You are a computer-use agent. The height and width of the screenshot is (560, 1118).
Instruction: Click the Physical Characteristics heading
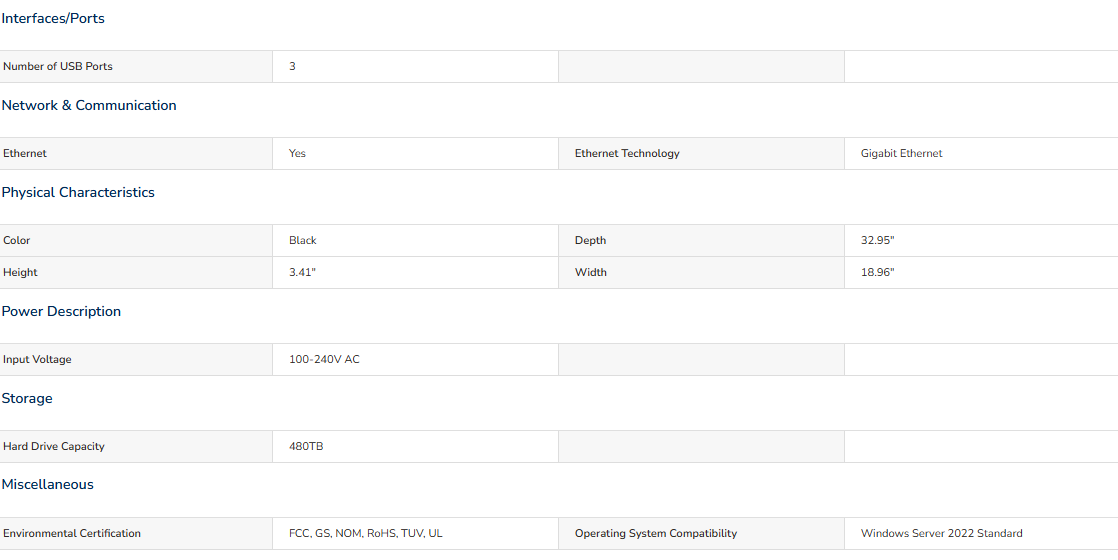pos(78,193)
